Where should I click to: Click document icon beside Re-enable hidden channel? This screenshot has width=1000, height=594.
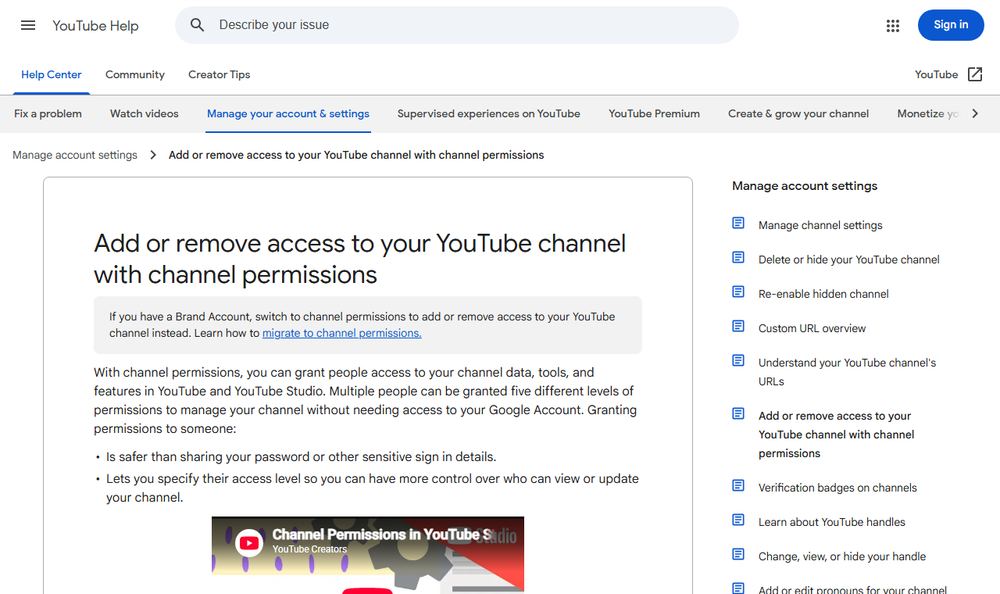tap(739, 292)
